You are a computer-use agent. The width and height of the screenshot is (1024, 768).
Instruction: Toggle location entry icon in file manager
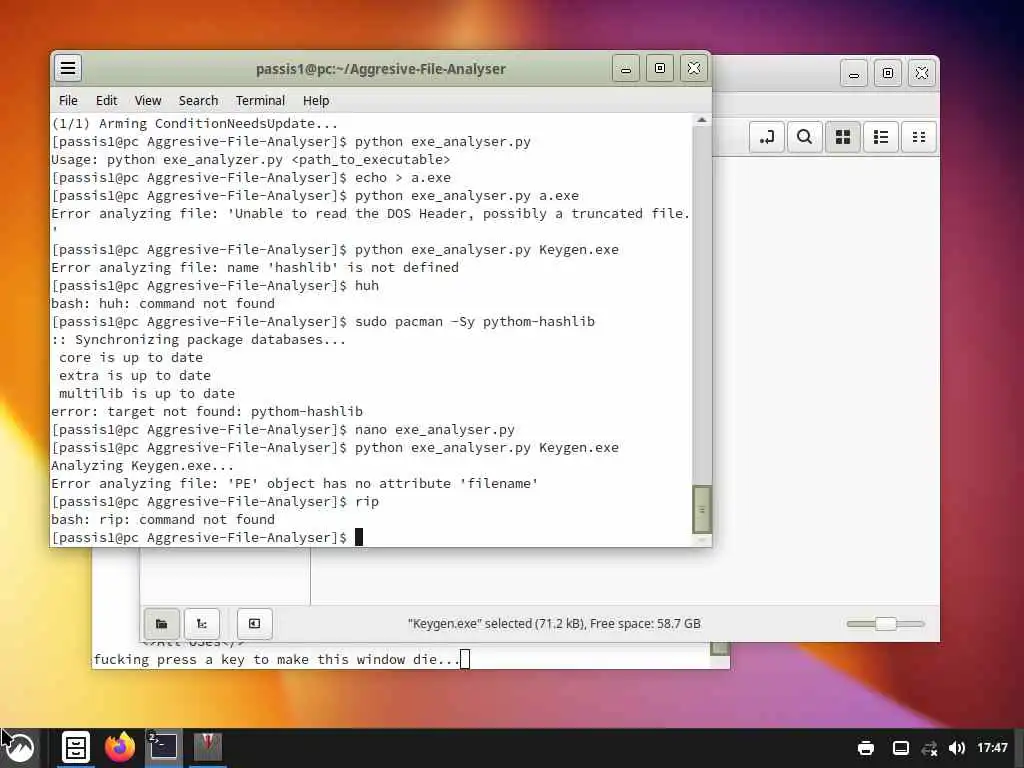pos(767,137)
